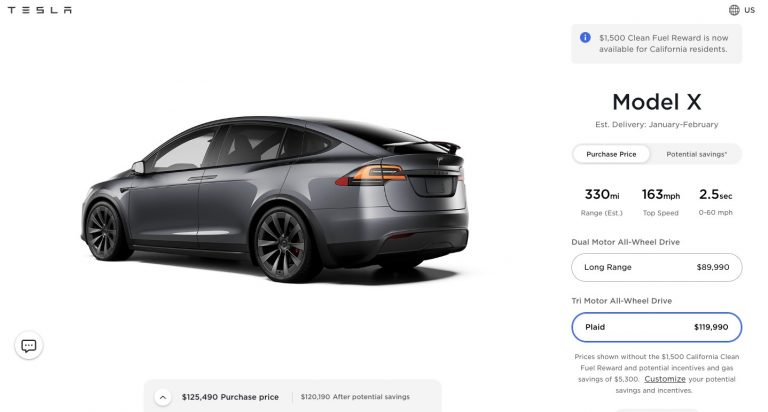Click the Clean Fuel Reward banner

656,44
